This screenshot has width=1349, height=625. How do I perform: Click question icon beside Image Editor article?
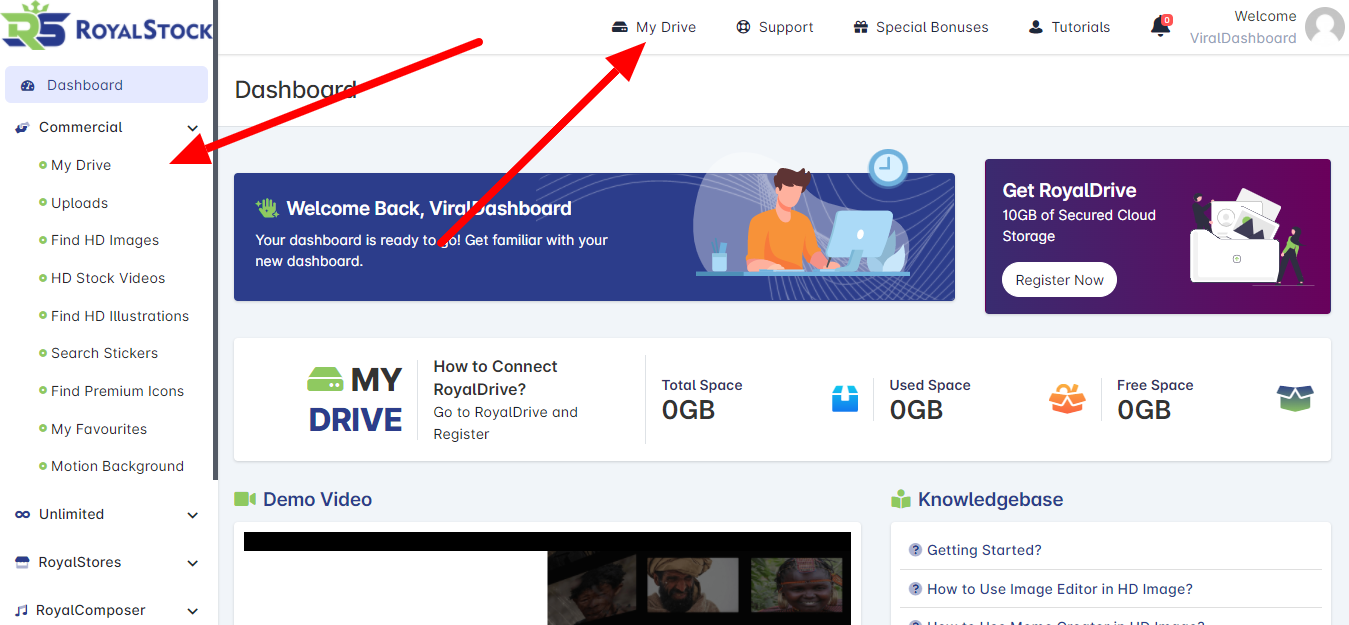point(915,589)
